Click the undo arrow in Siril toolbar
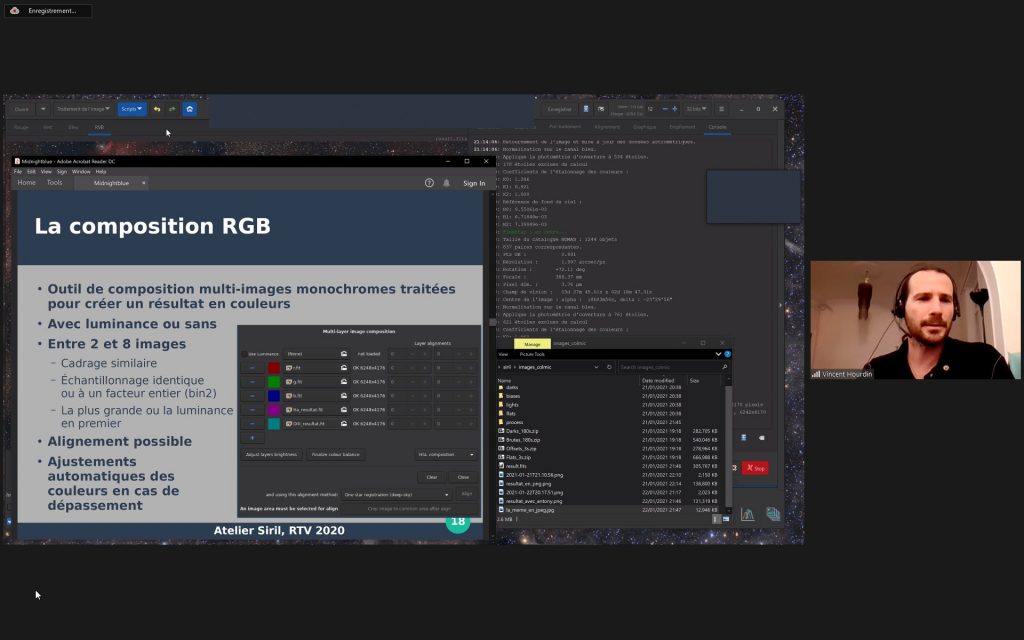 pyautogui.click(x=157, y=109)
